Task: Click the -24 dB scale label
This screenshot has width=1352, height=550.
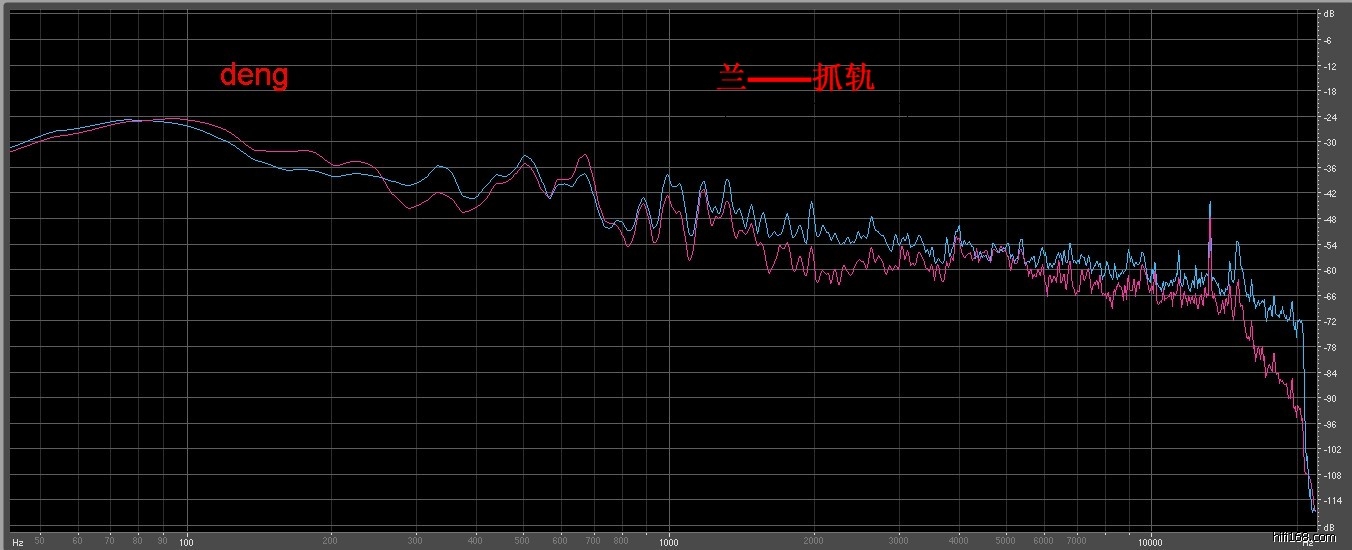Action: click(x=1329, y=118)
